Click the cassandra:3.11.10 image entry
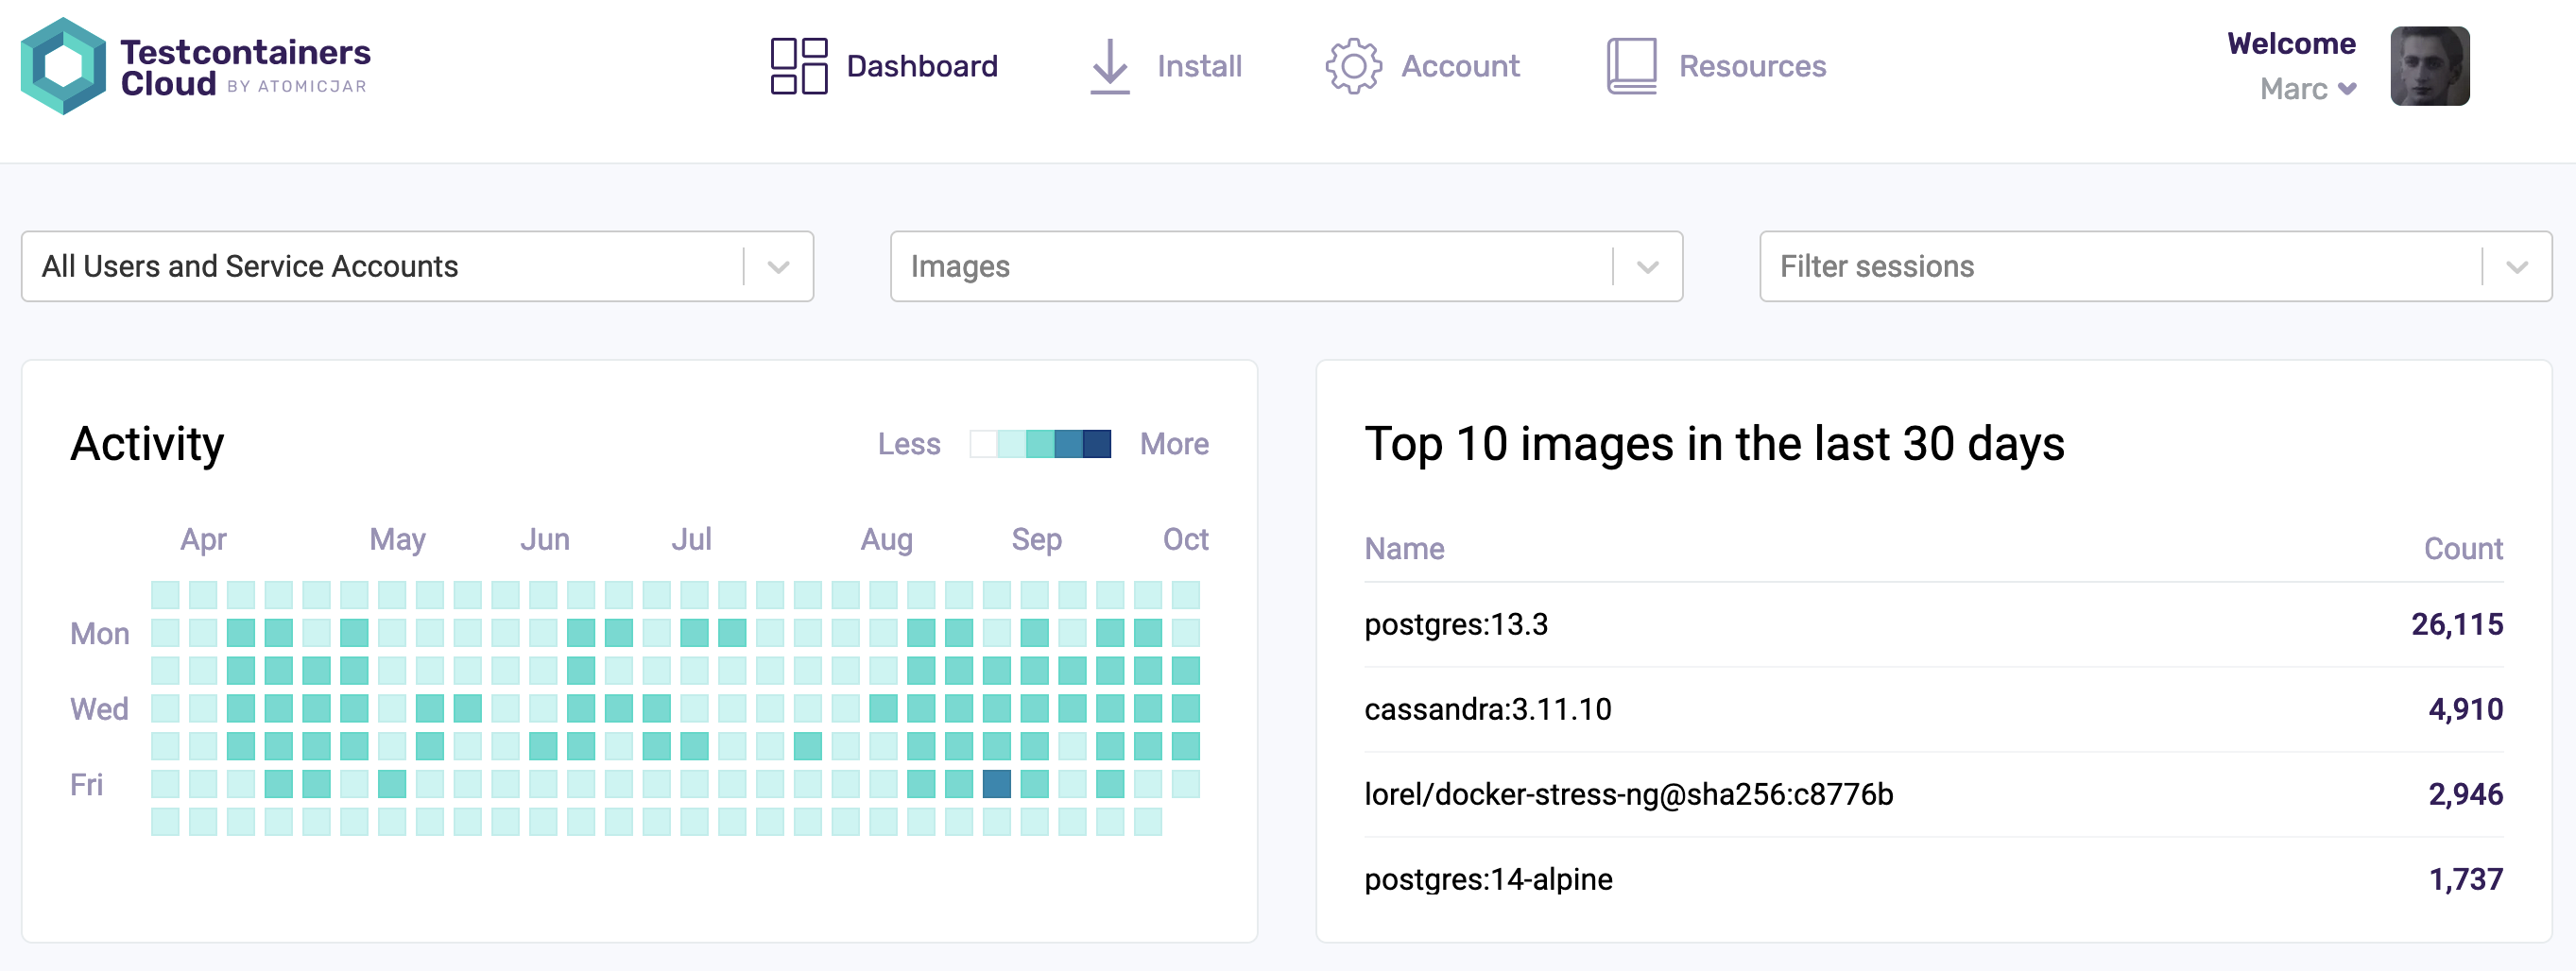The height and width of the screenshot is (971, 2576). [x=1489, y=709]
